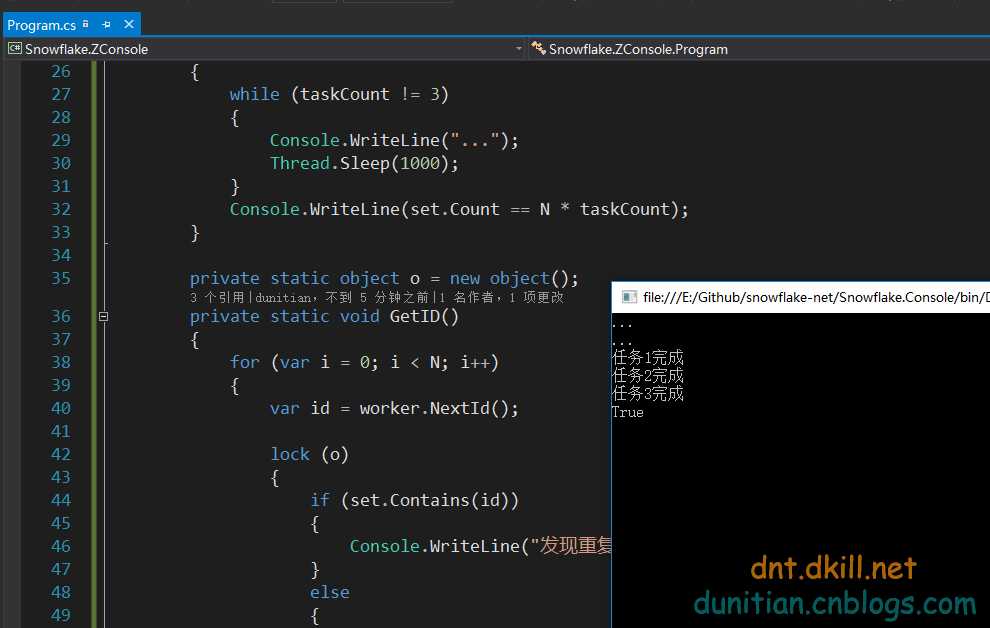
Task: Click the project dropdown arrow in navigation bar
Action: tap(518, 49)
